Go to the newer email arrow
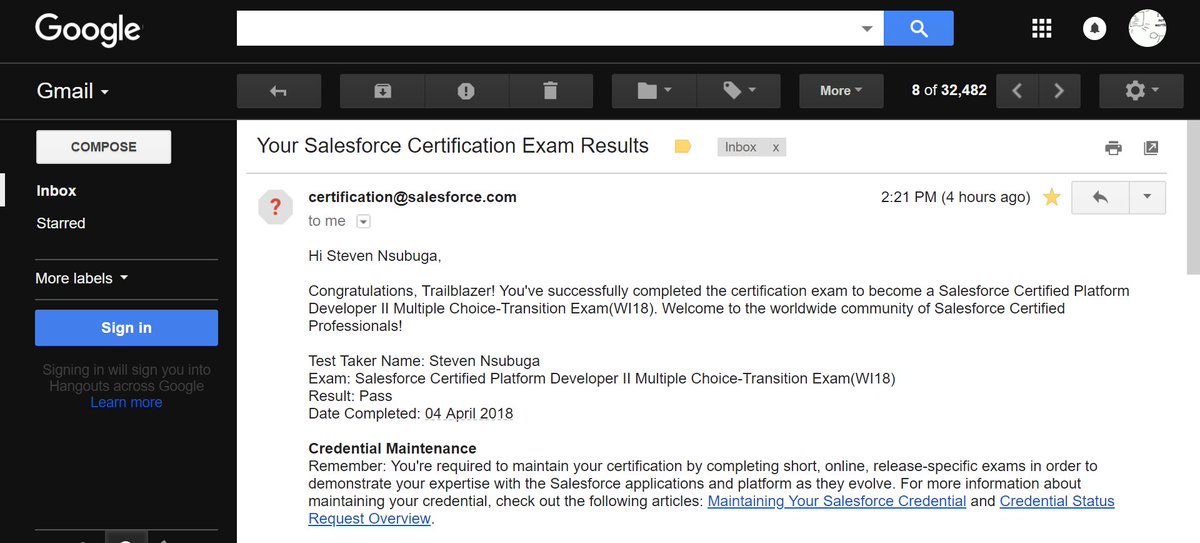The height and width of the screenshot is (543, 1200). (1017, 91)
